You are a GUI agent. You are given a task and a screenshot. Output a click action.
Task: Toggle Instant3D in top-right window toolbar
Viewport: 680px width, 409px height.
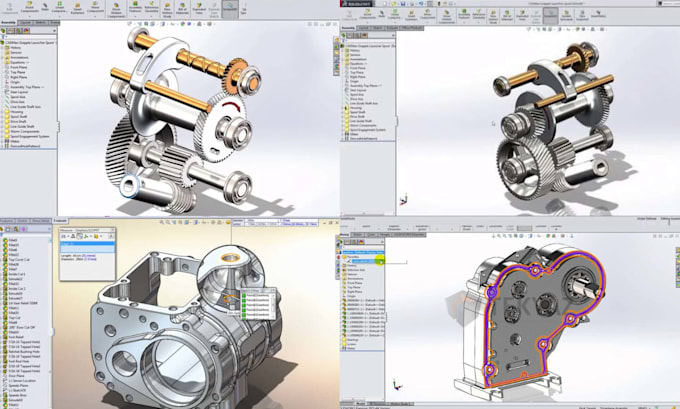551,14
